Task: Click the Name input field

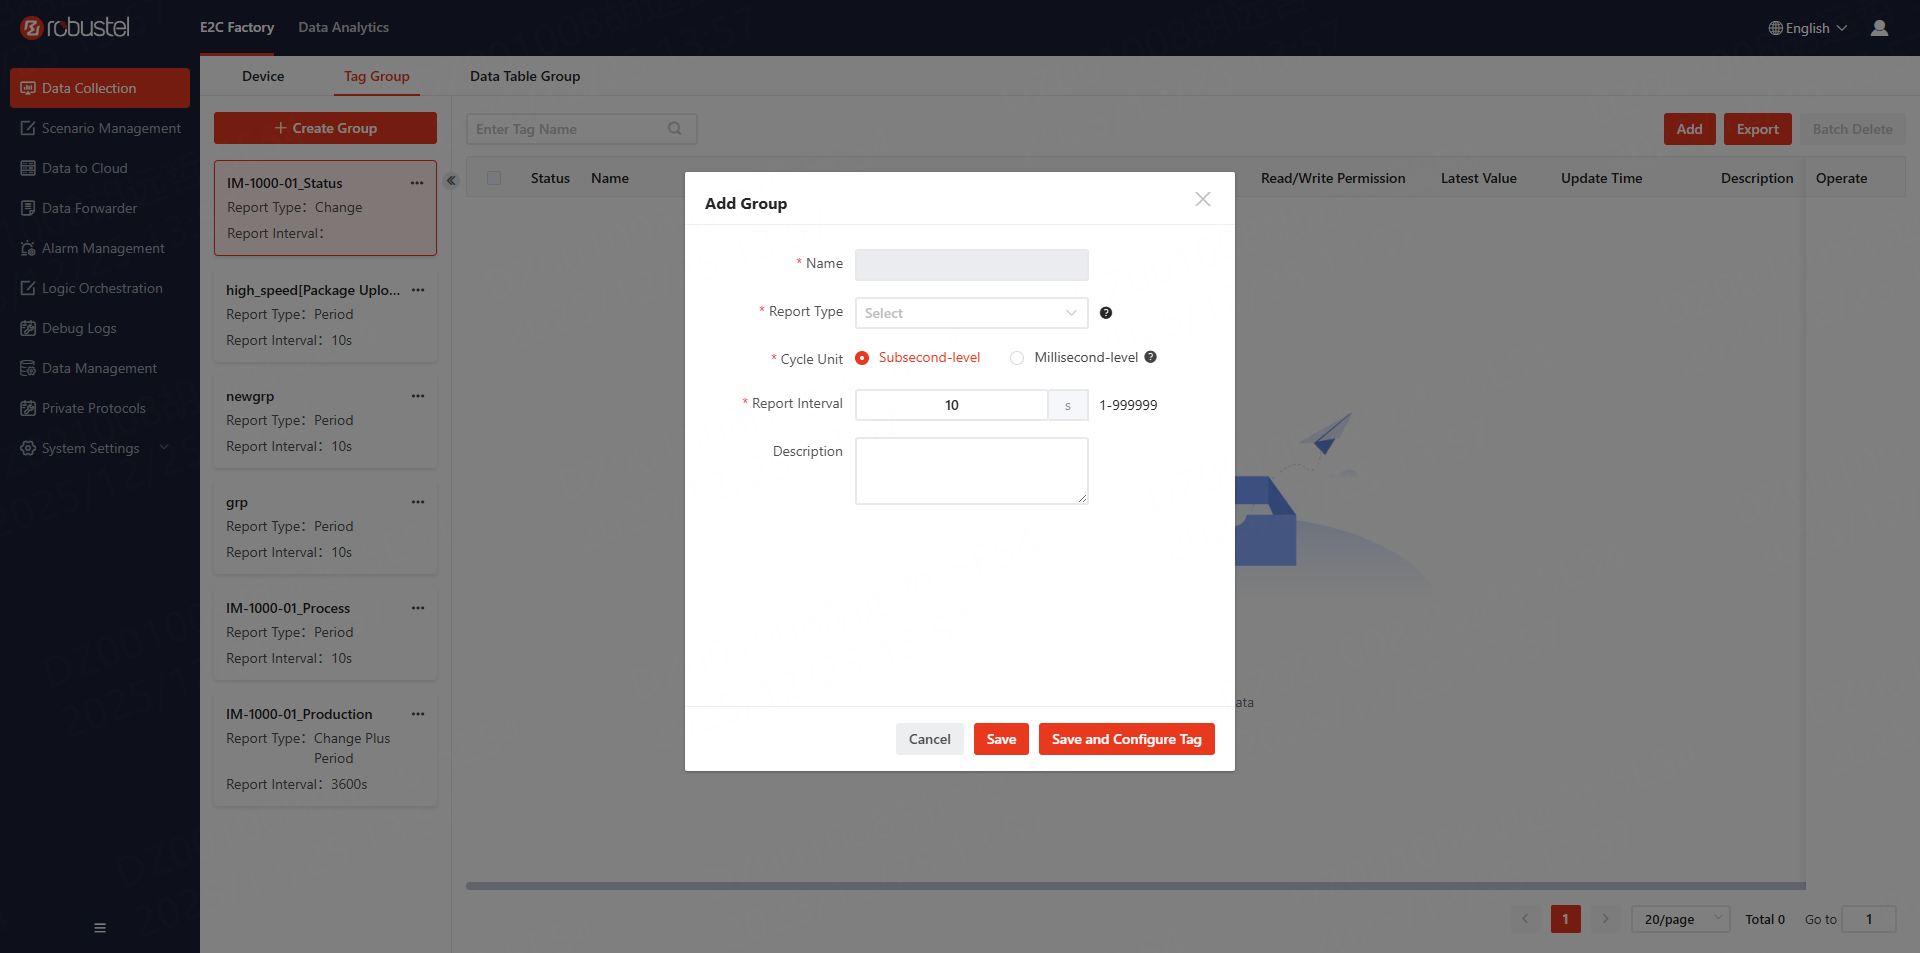Action: pos(971,265)
